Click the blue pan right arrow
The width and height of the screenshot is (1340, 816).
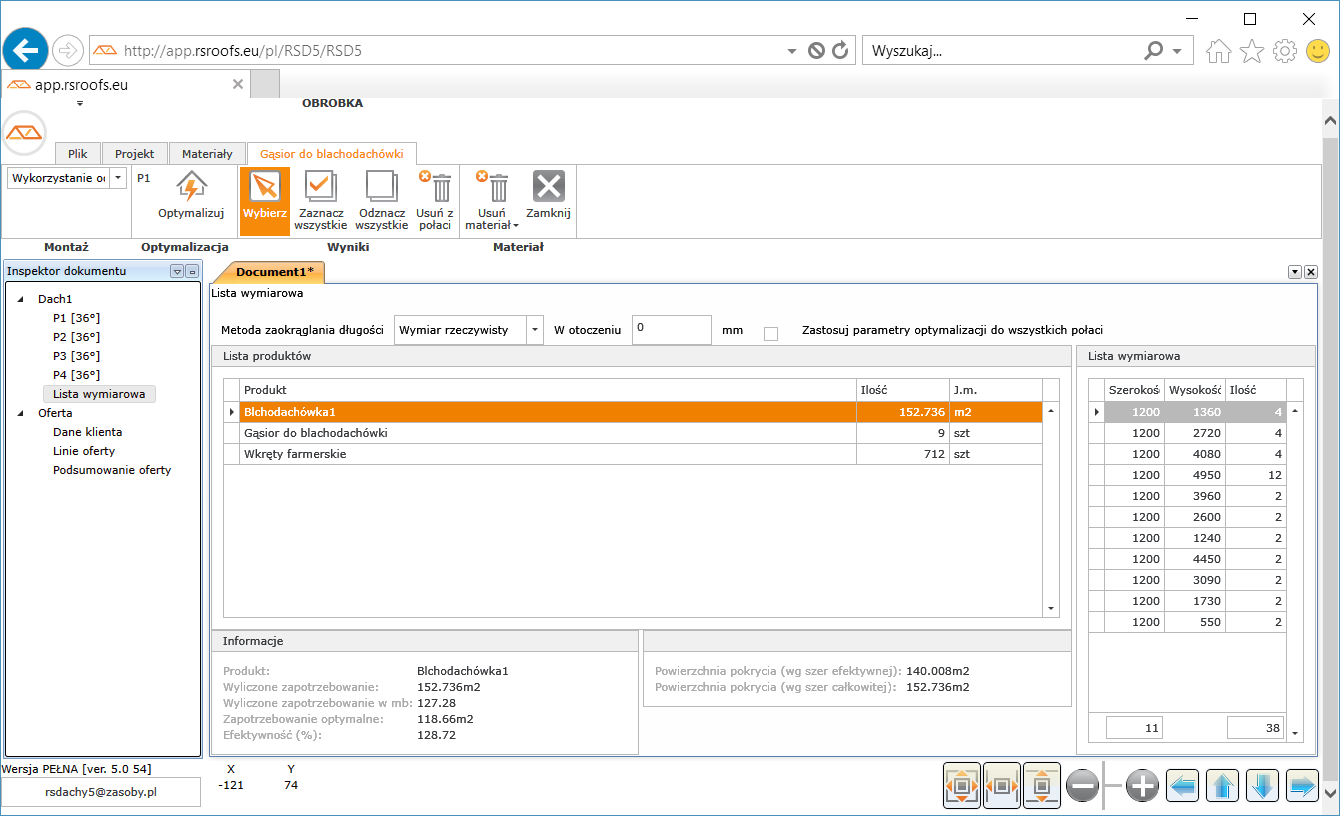point(1302,786)
